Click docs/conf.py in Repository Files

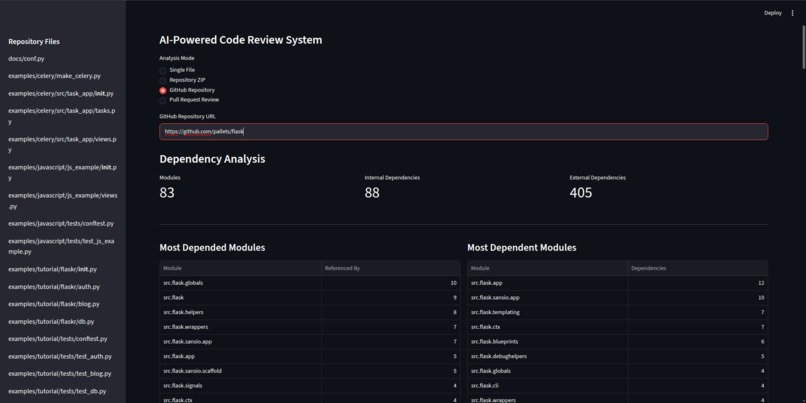click(26, 59)
